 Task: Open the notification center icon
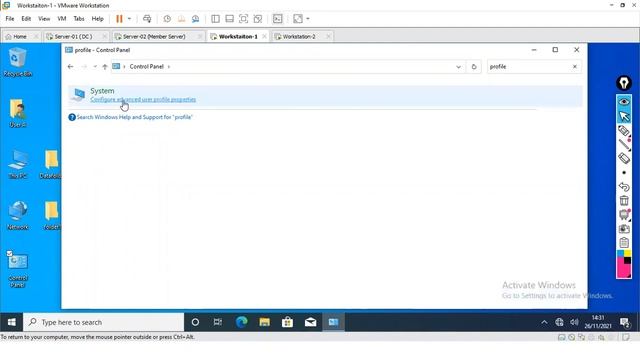624,322
